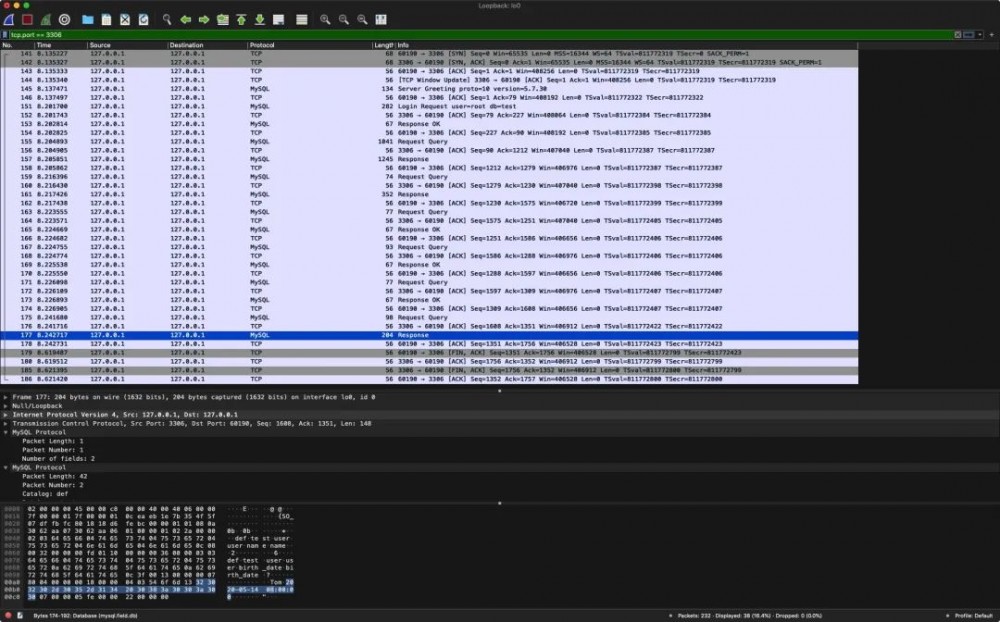Go to the previous packet
The width and height of the screenshot is (1000, 622).
[186, 20]
